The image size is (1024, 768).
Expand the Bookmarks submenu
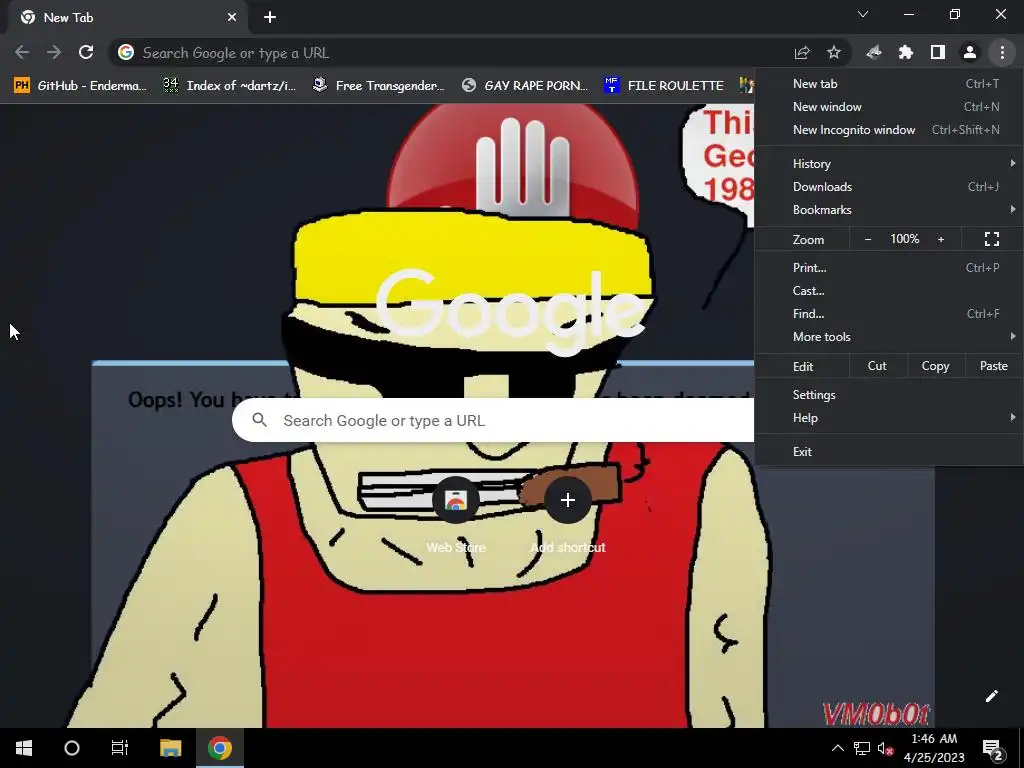889,210
